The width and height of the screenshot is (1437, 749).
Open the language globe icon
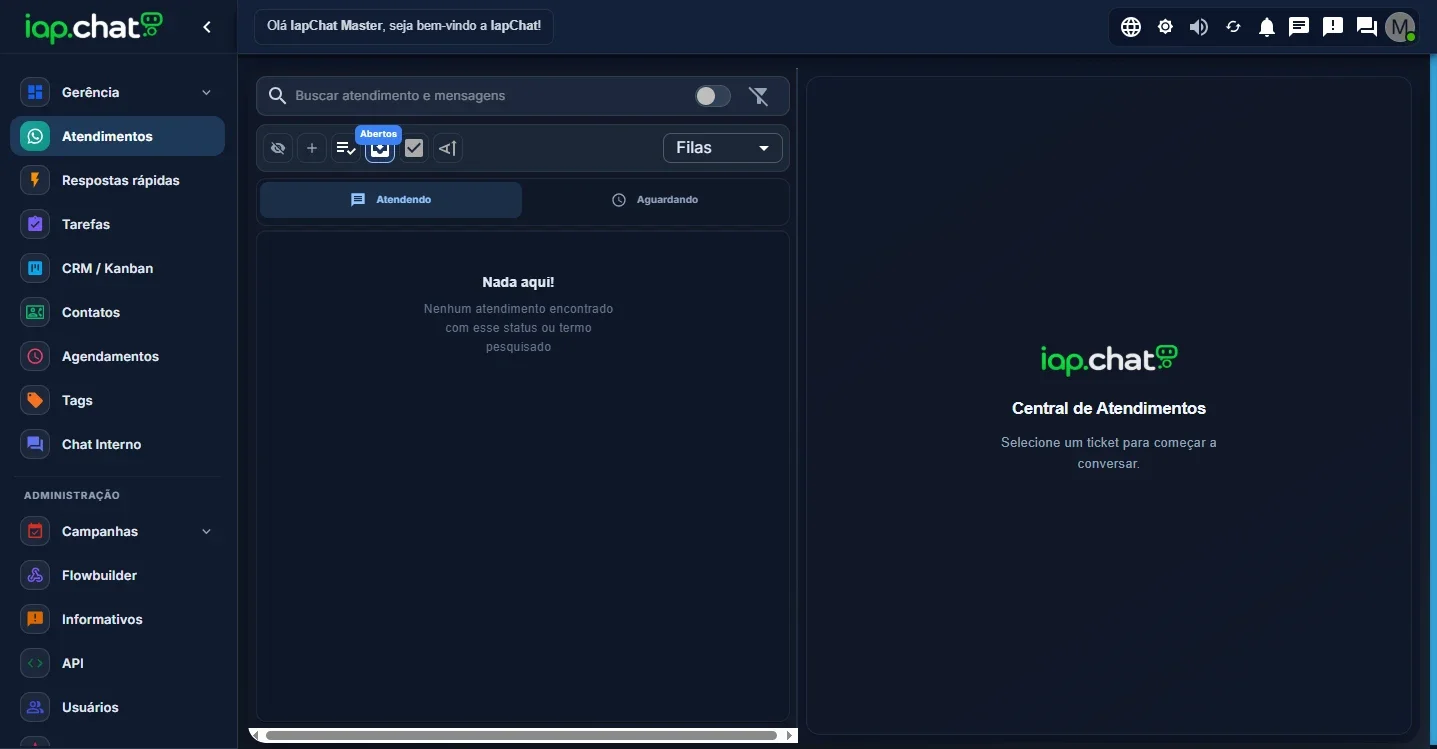pos(1131,27)
